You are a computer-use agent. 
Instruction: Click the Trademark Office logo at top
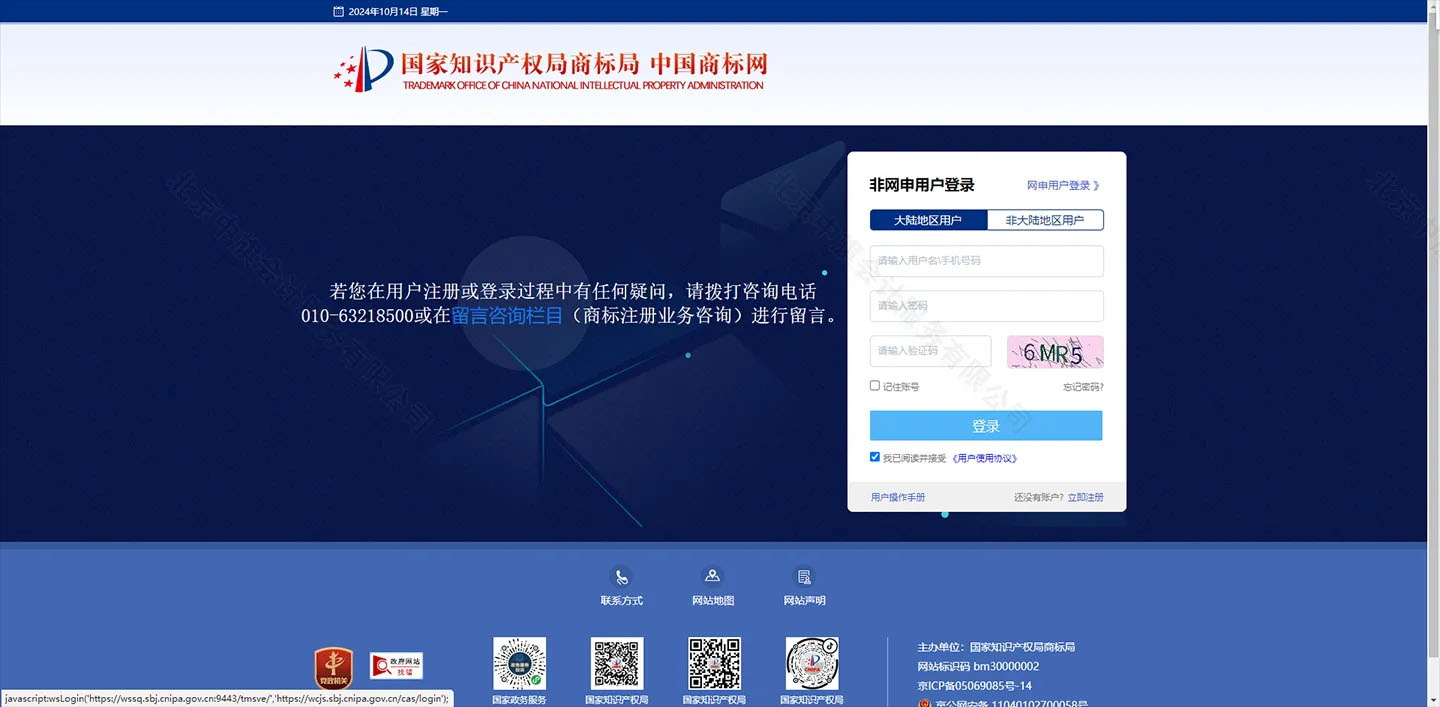[550, 70]
